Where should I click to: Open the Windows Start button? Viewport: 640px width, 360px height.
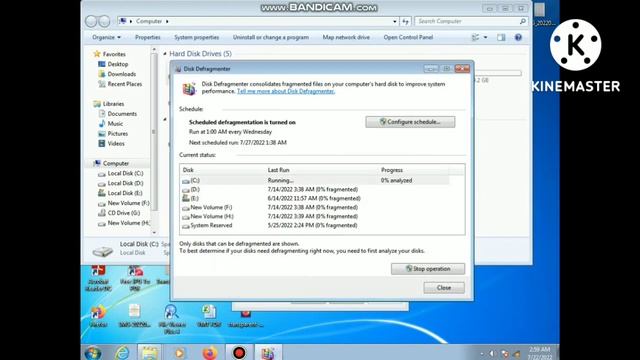[x=93, y=353]
